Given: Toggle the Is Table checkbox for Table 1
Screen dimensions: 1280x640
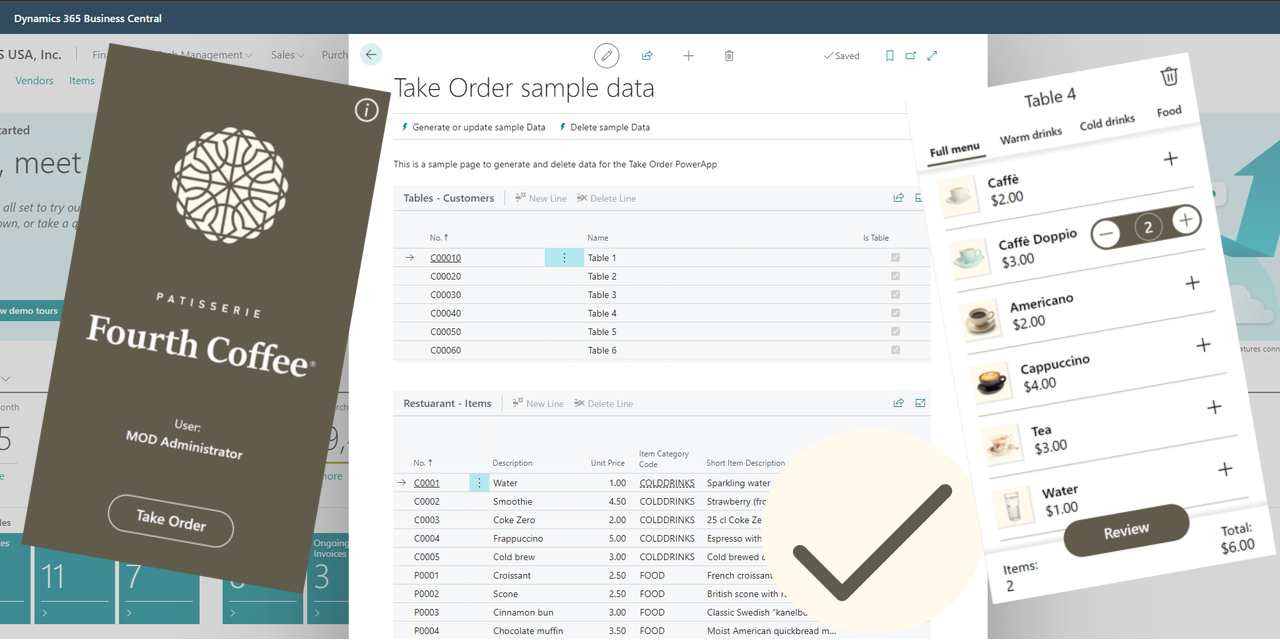Looking at the screenshot, I should click(x=895, y=258).
